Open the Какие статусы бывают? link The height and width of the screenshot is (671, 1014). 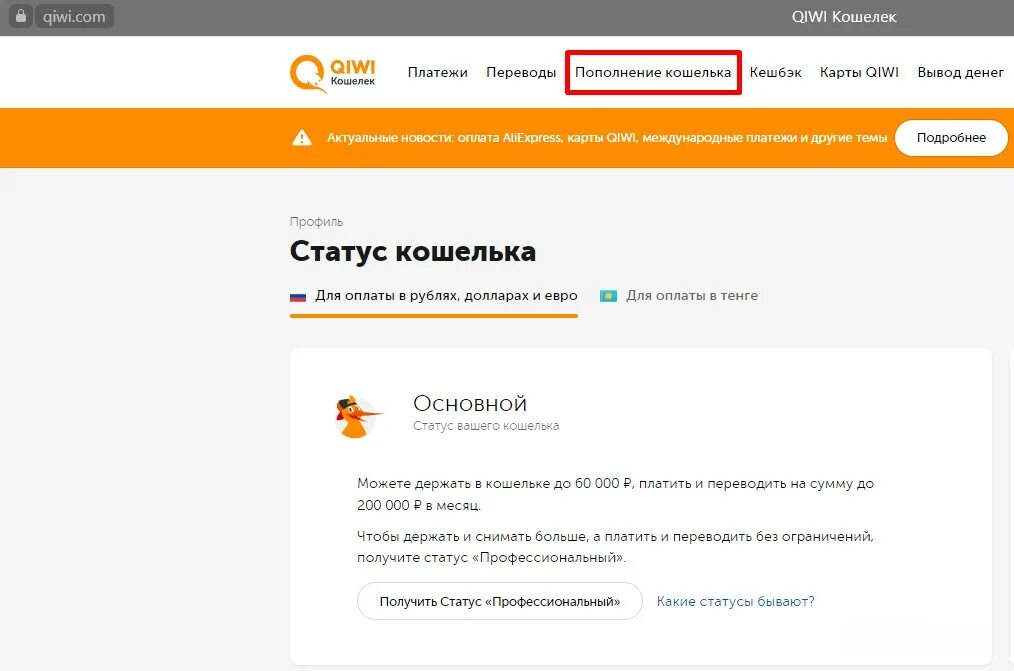[735, 601]
